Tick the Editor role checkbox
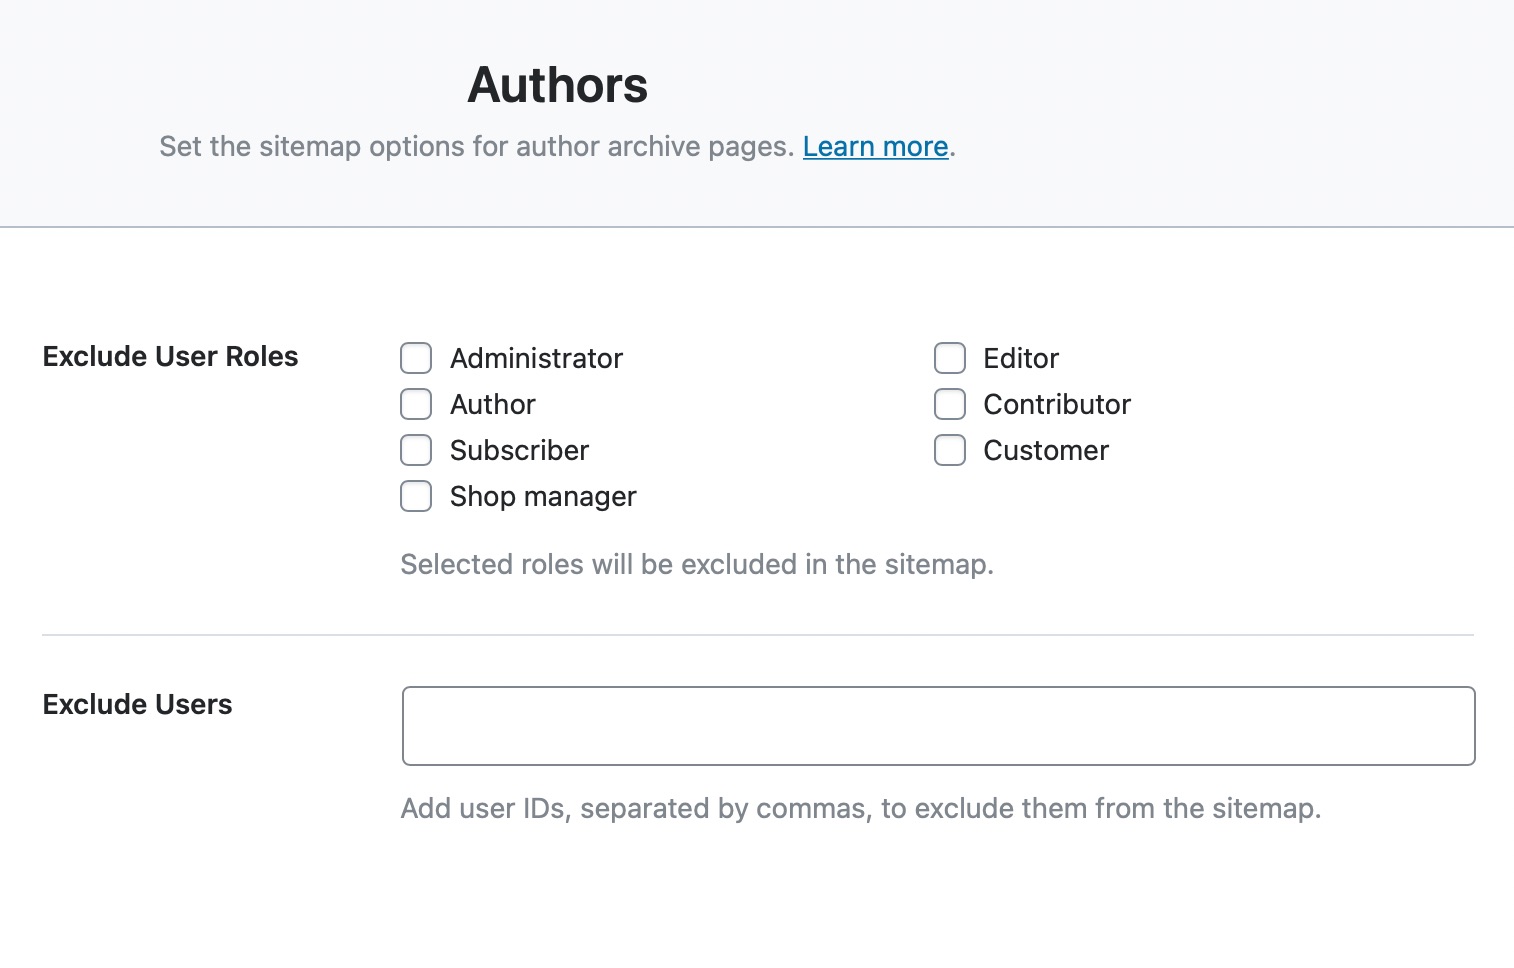This screenshot has height=968, width=1514. [950, 358]
